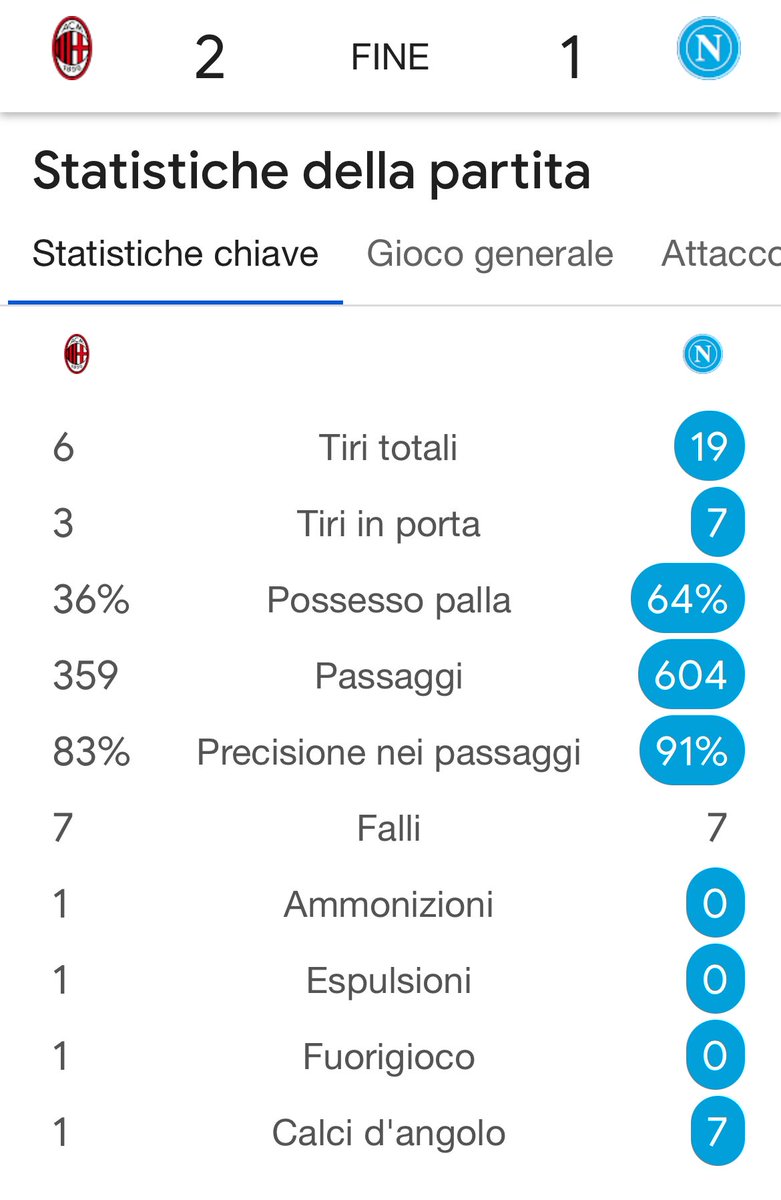Switch to the Gioco generale tab
Viewport: 781px width, 1200px height.
(x=489, y=254)
